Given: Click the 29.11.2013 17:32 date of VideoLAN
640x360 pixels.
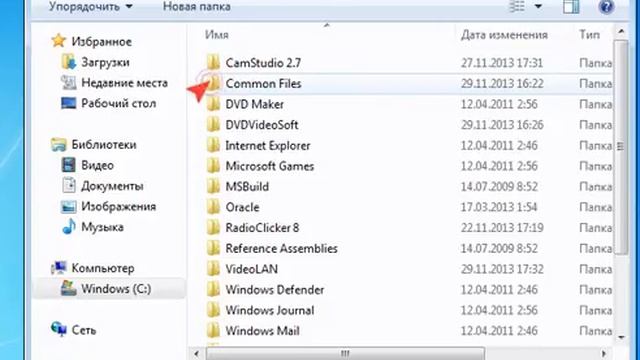Looking at the screenshot, I should click(502, 269).
